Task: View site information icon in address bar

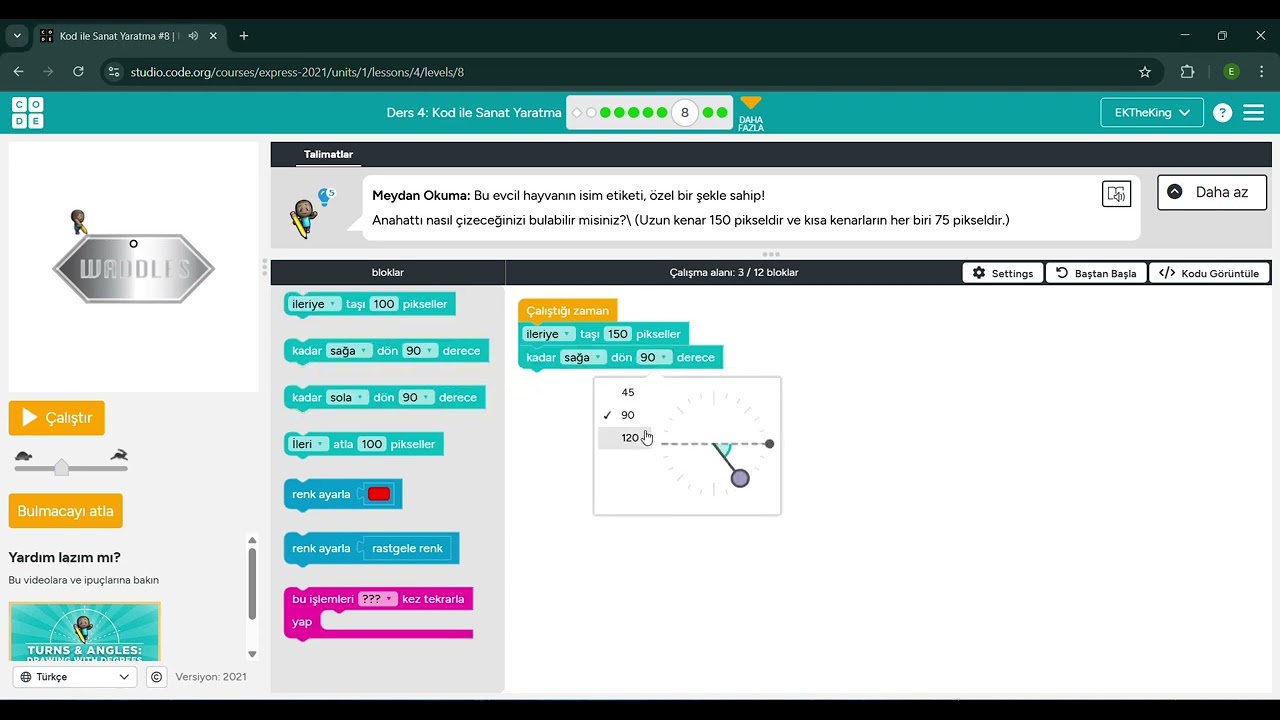Action: 113,72
